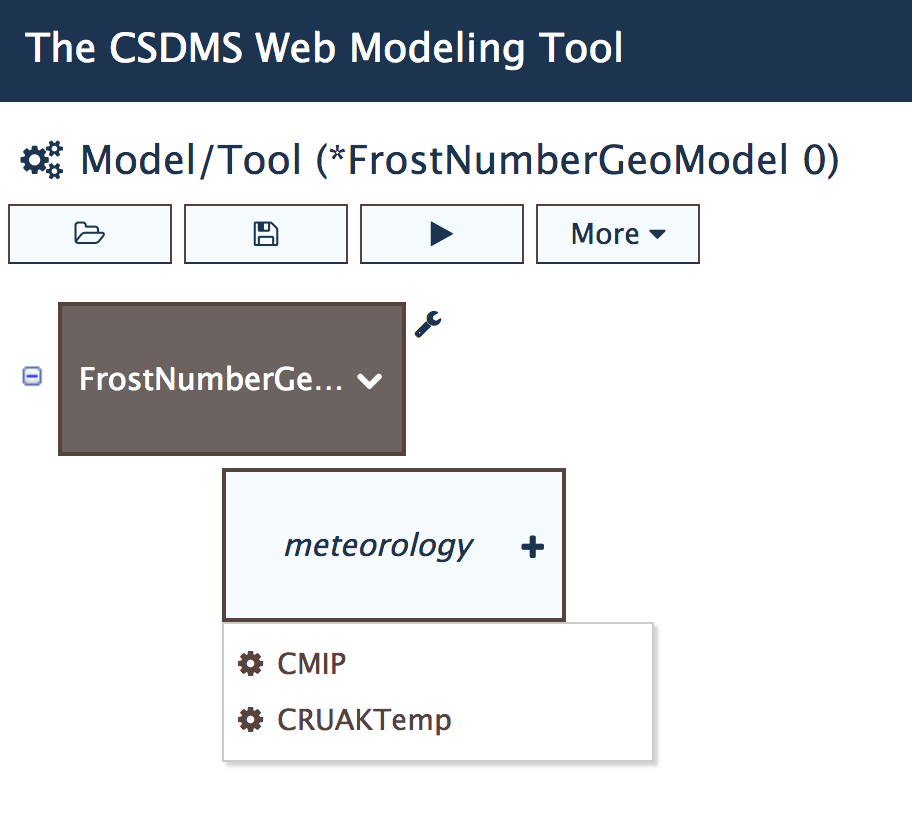
Task: Click the More button caret arrow
Action: 657,234
